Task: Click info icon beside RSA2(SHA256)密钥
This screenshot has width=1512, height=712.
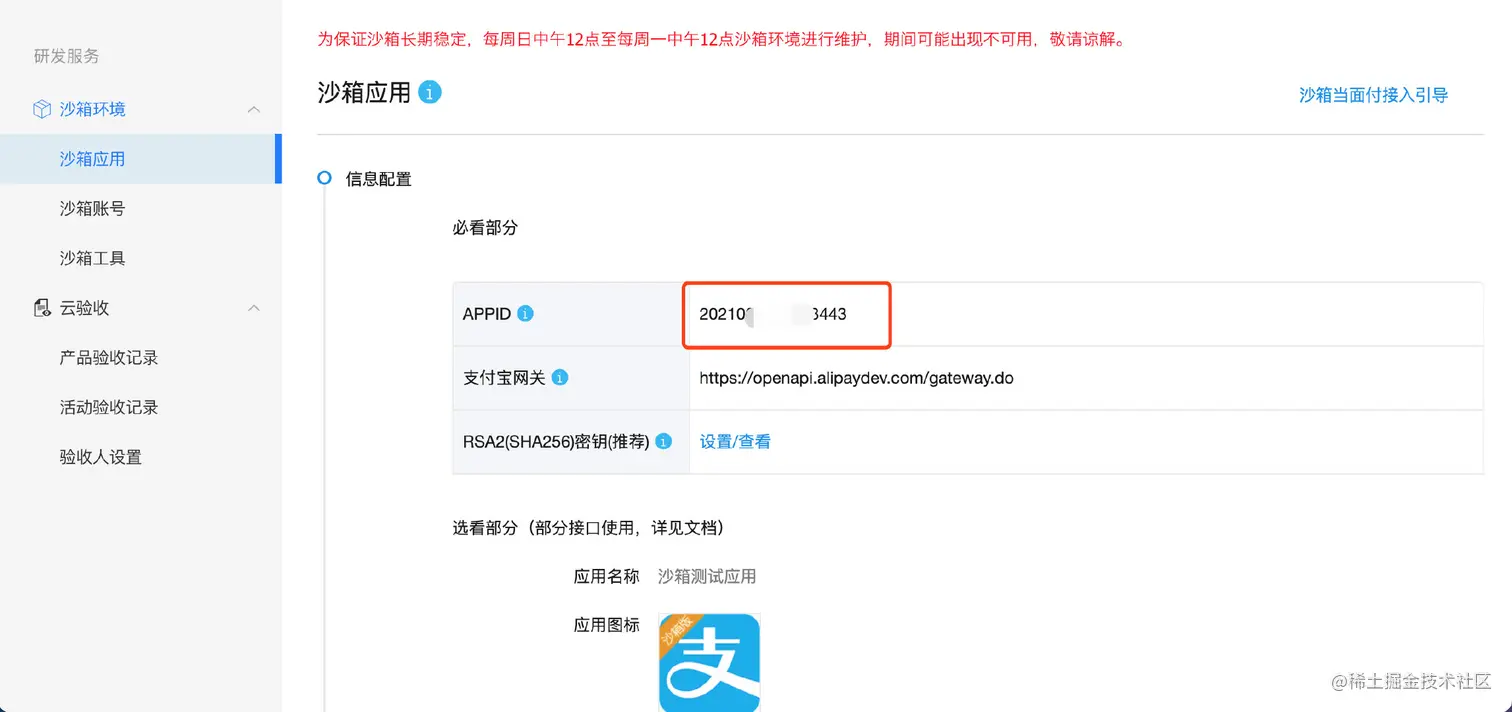Action: click(663, 441)
